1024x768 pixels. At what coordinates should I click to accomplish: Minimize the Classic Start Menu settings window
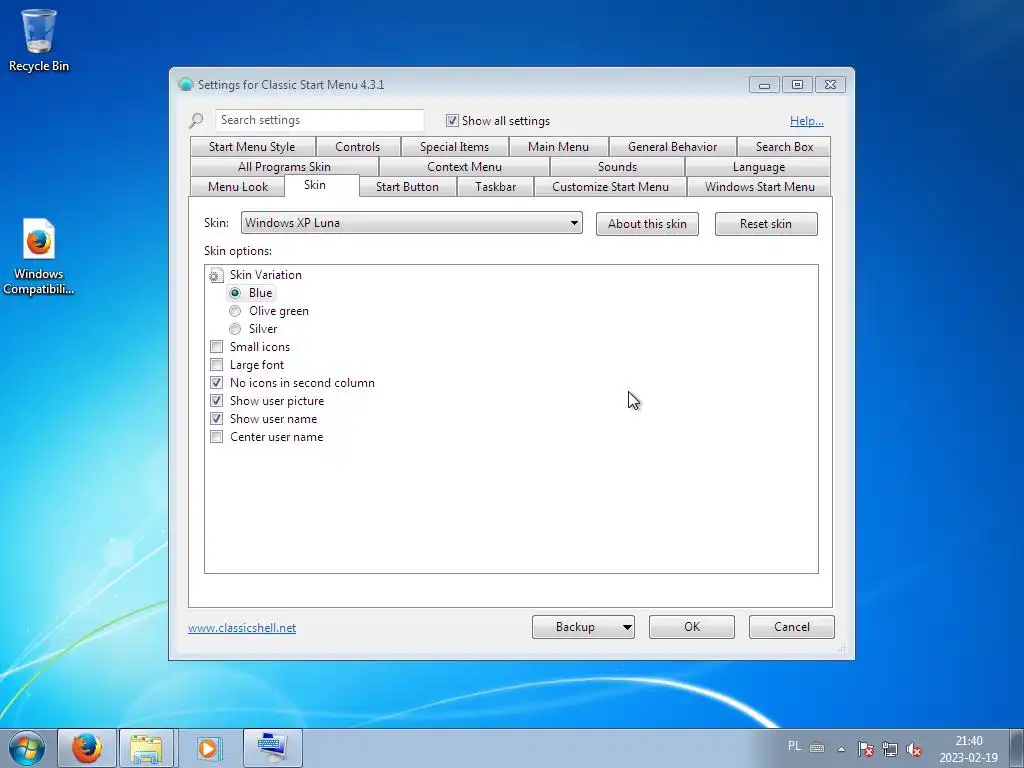[764, 85]
